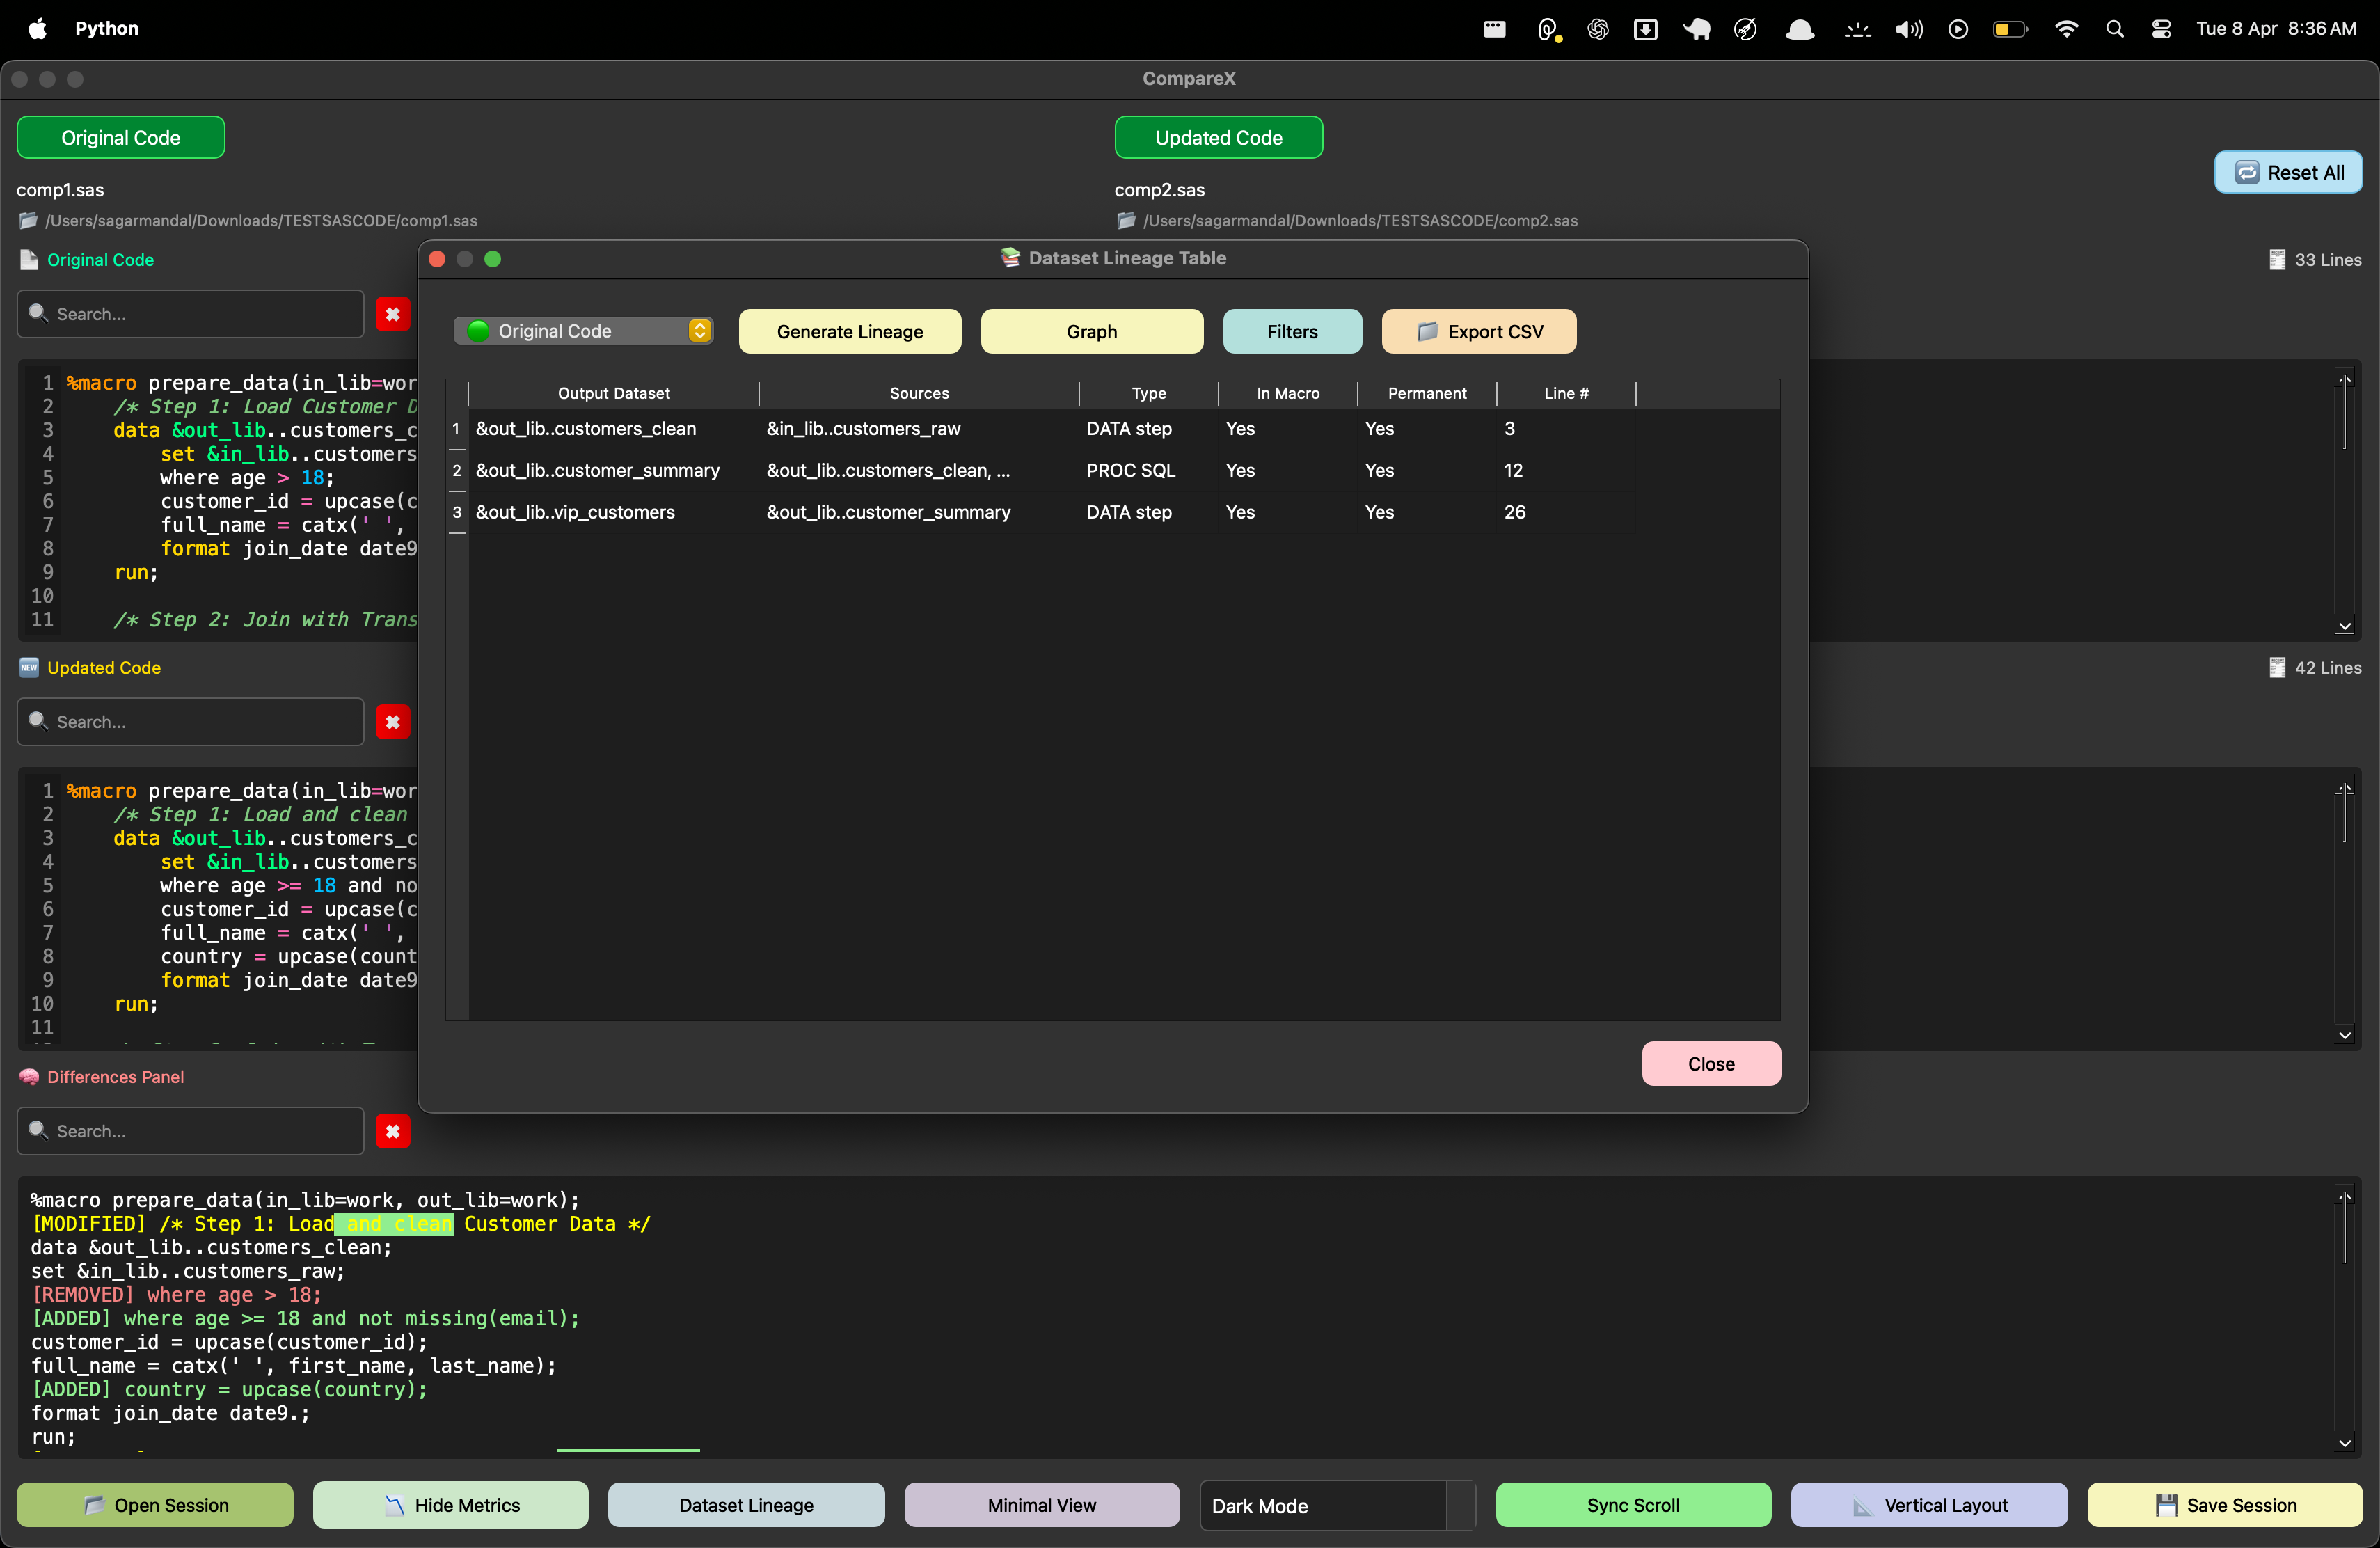This screenshot has width=2380, height=1548.
Task: Sort lineage table by Output Dataset header
Action: click(x=613, y=393)
